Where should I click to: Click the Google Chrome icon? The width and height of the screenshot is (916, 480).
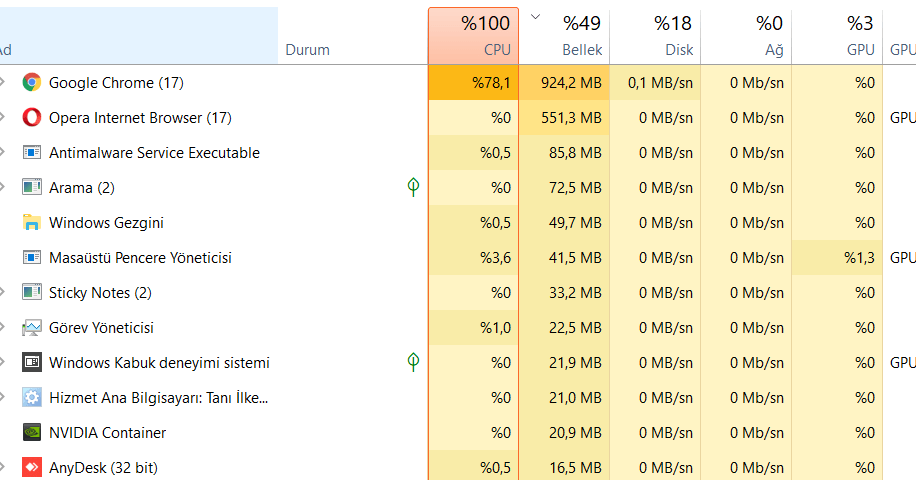31,83
